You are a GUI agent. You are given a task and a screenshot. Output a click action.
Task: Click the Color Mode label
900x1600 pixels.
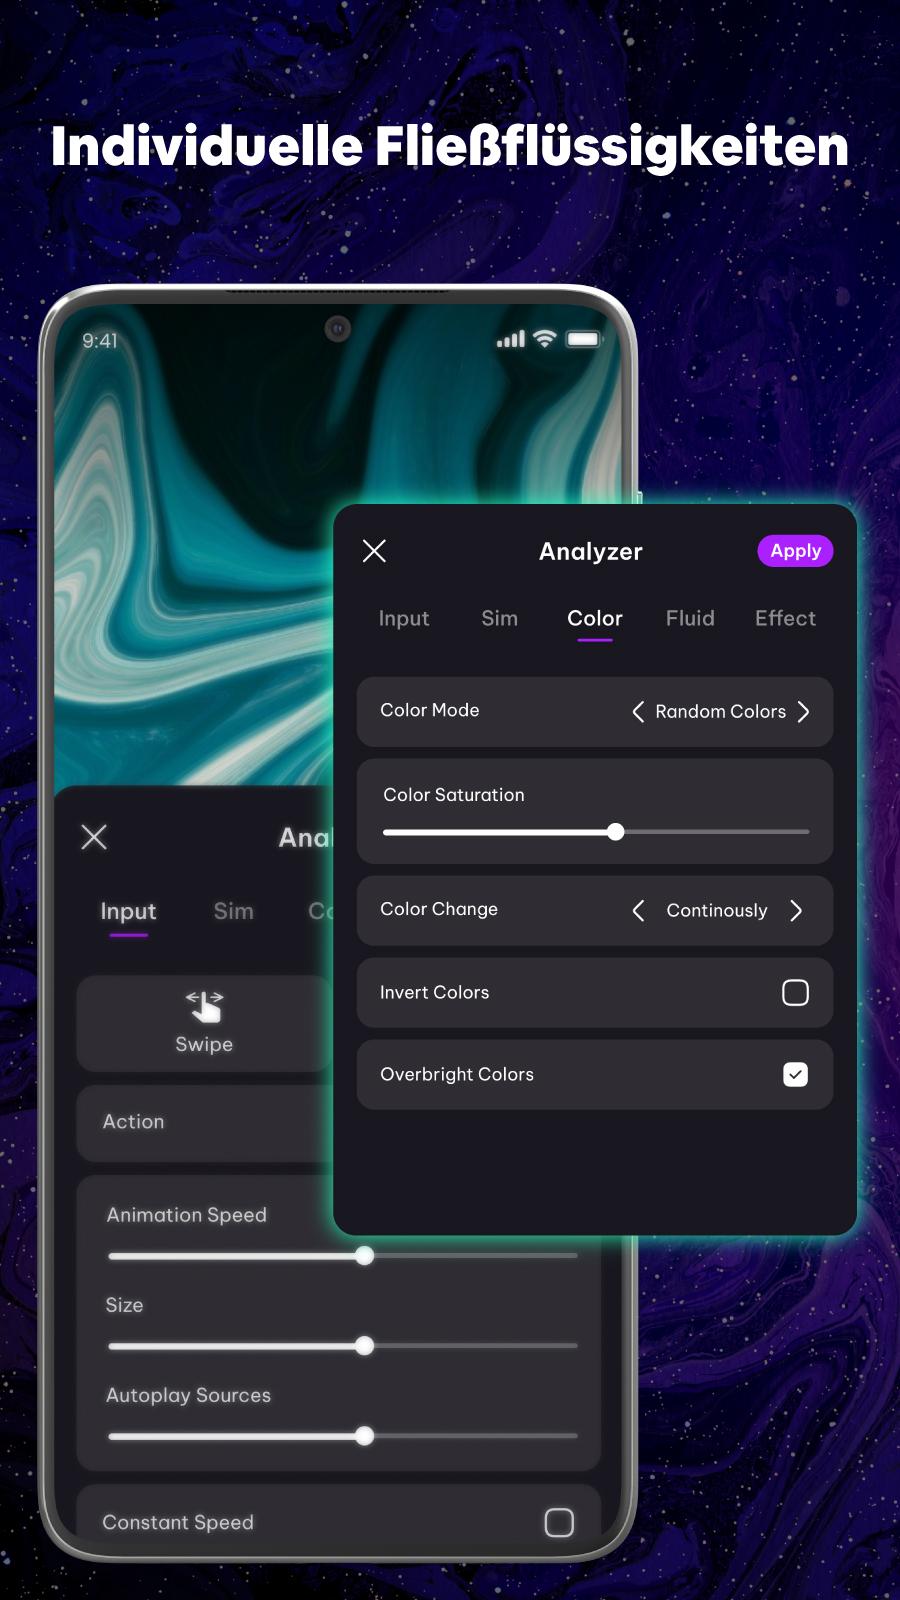click(x=430, y=710)
